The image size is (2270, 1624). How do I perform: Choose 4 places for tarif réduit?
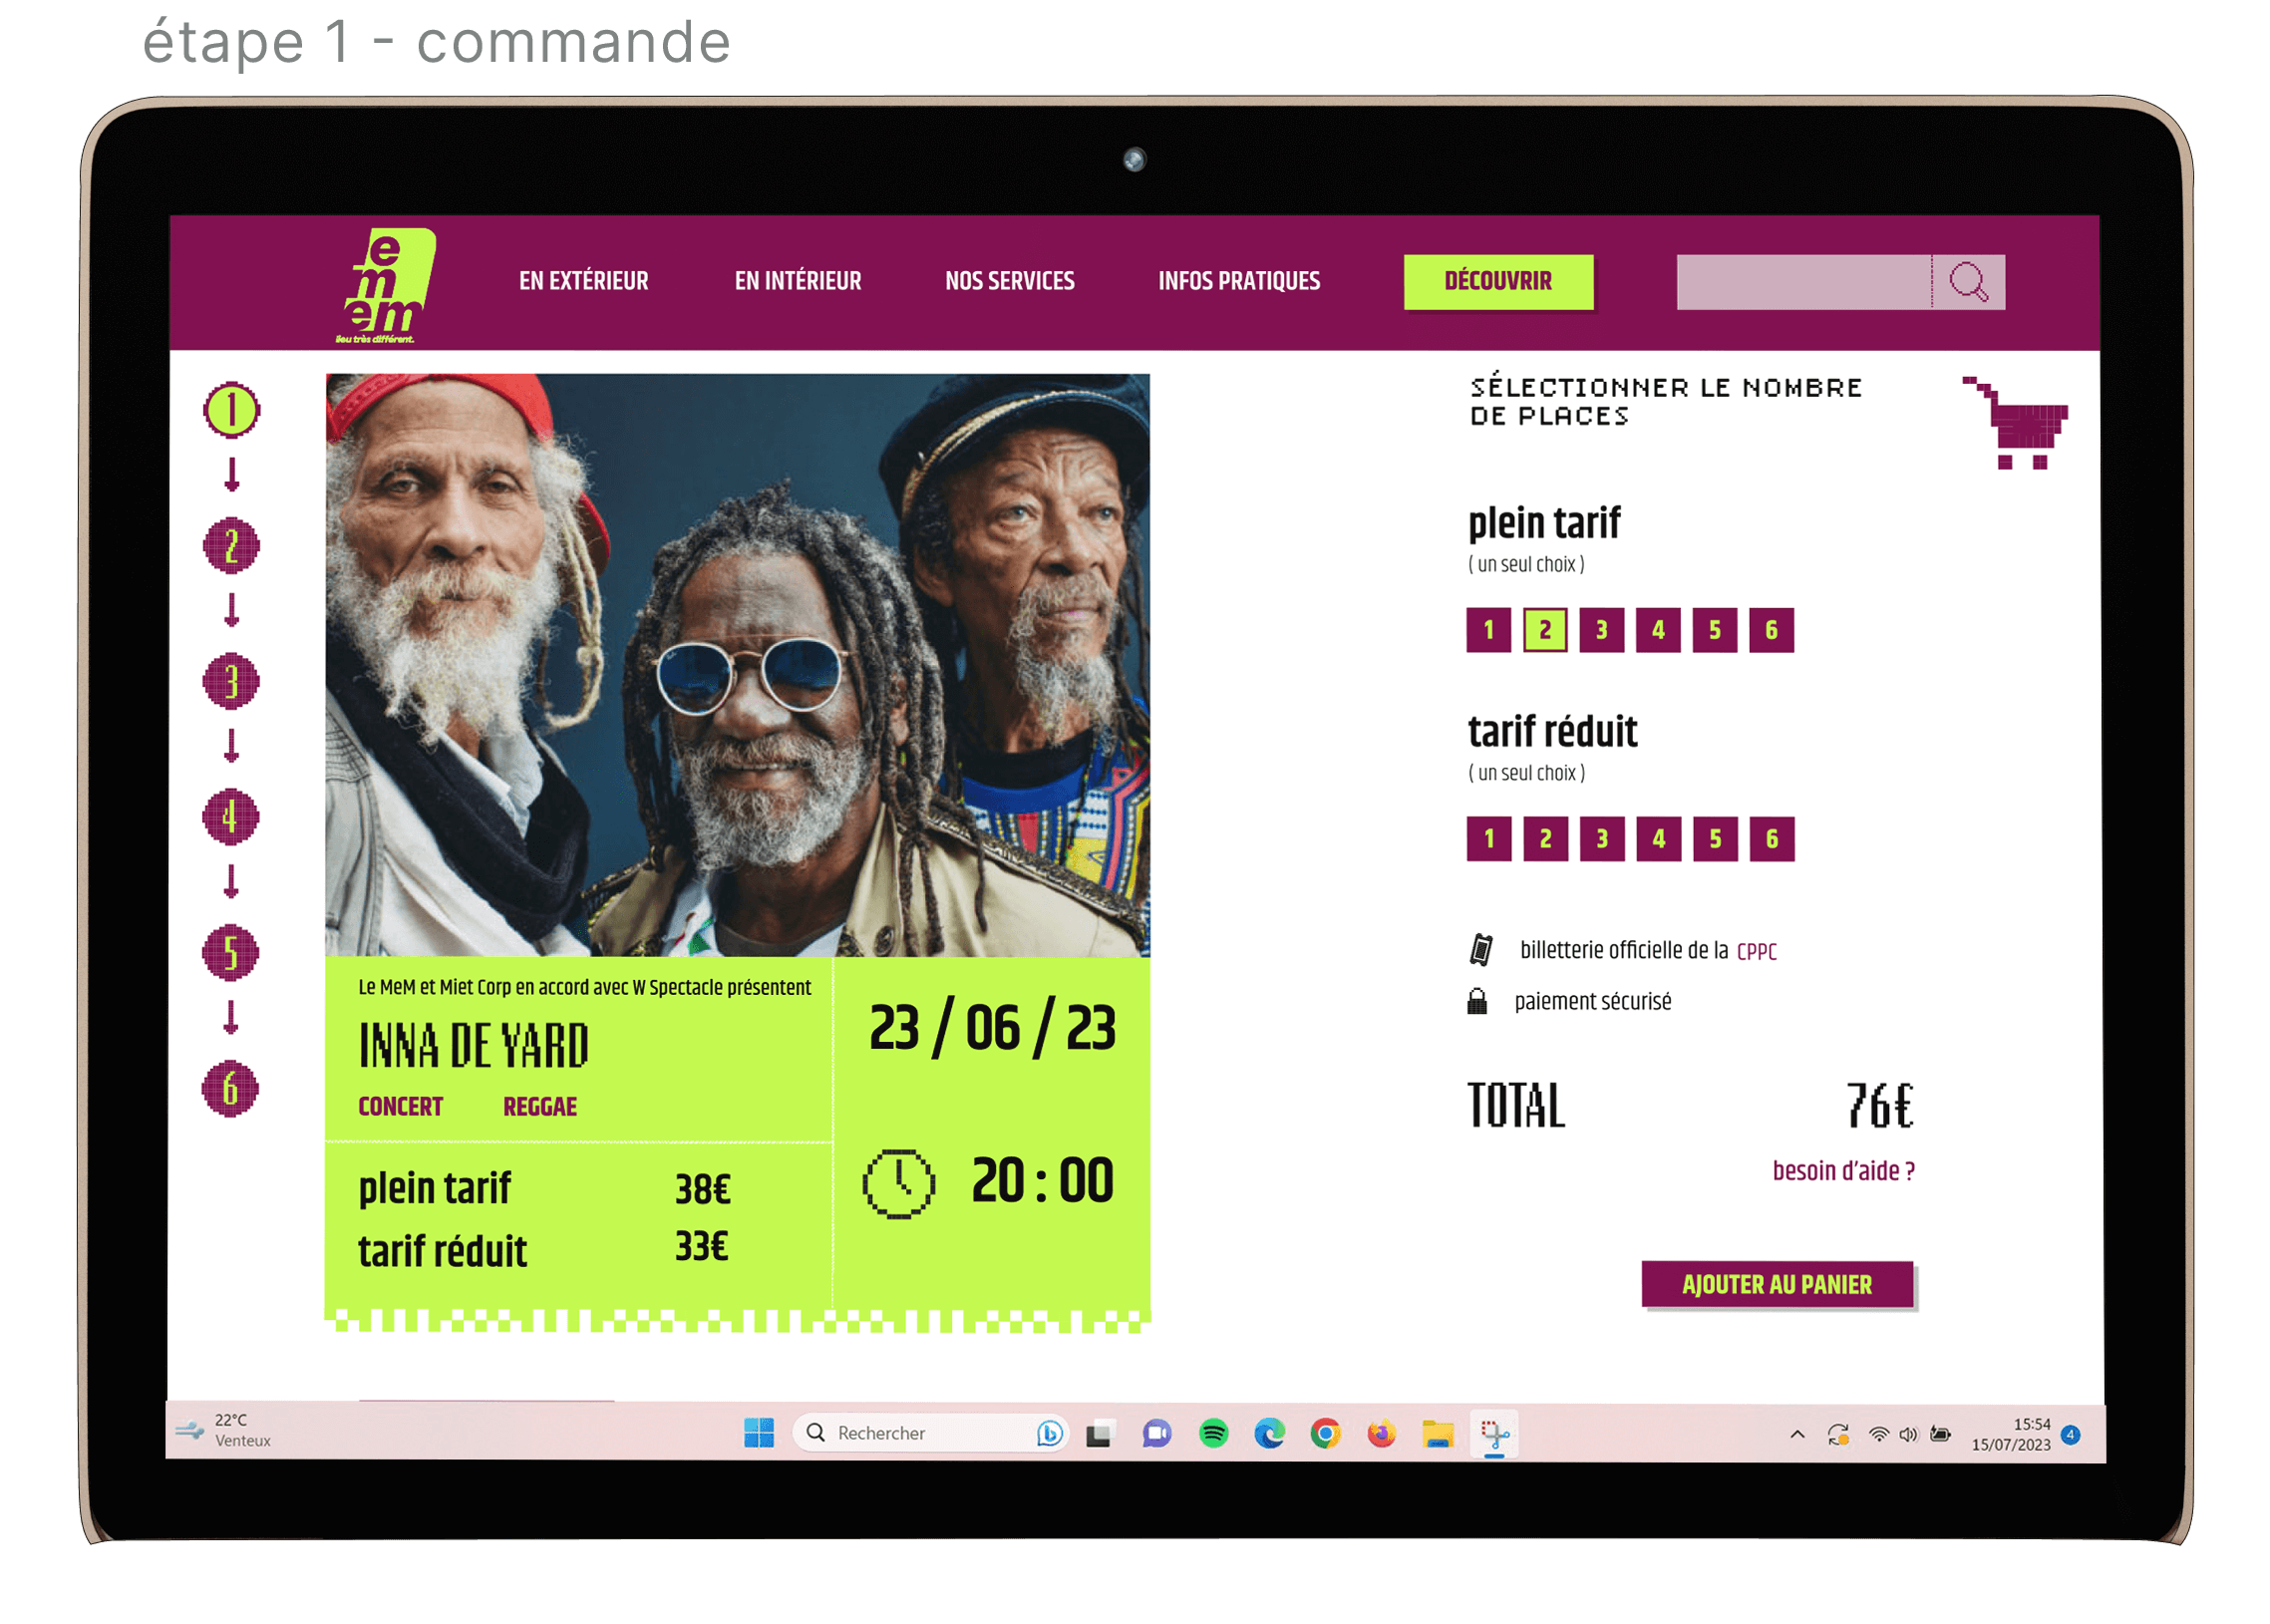coord(1658,838)
